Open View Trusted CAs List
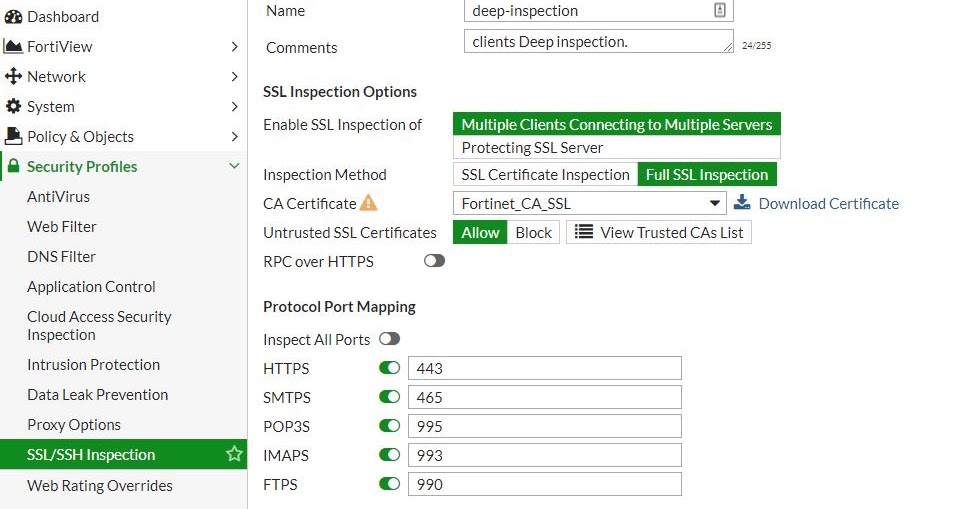 click(x=659, y=232)
